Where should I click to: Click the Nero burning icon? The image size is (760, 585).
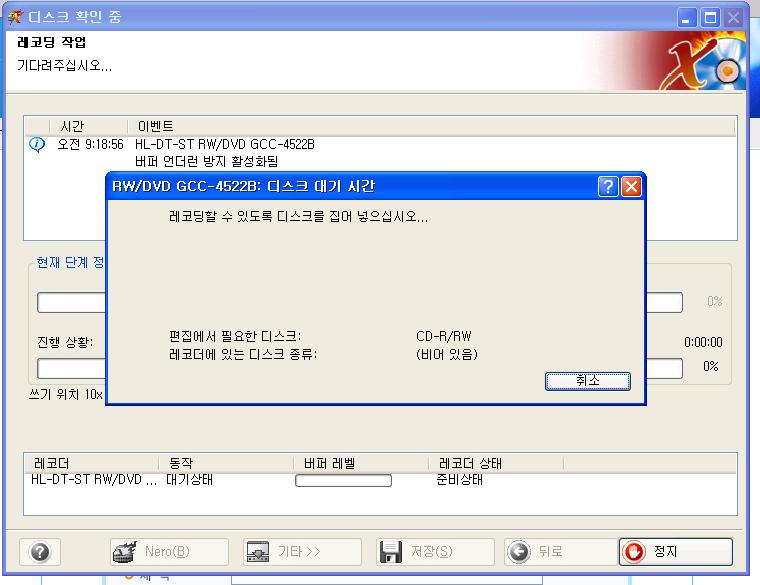point(125,552)
